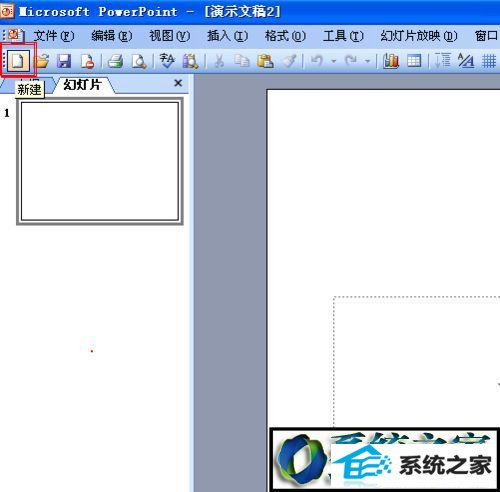Switch to the 幻灯片 tab
500x492 pixels.
point(82,85)
